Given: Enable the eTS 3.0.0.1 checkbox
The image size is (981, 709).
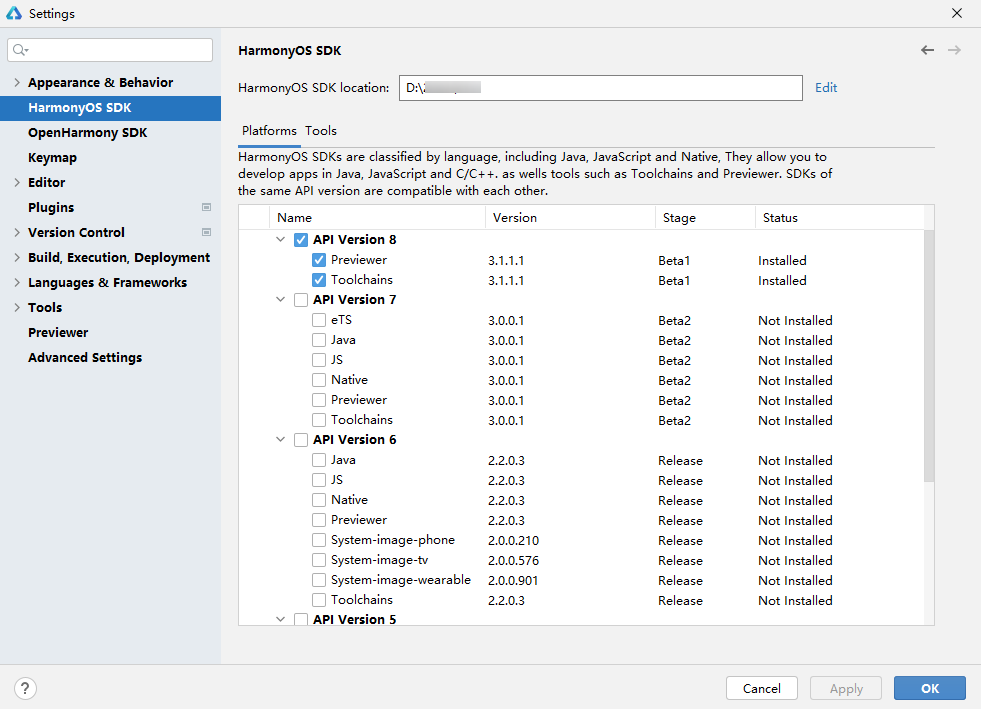Looking at the screenshot, I should pos(319,320).
